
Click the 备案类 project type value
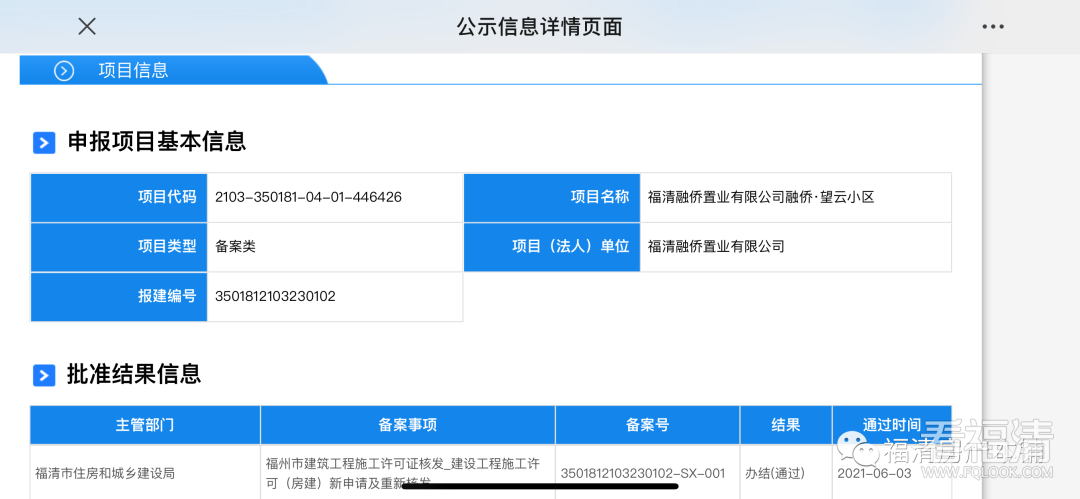236,246
